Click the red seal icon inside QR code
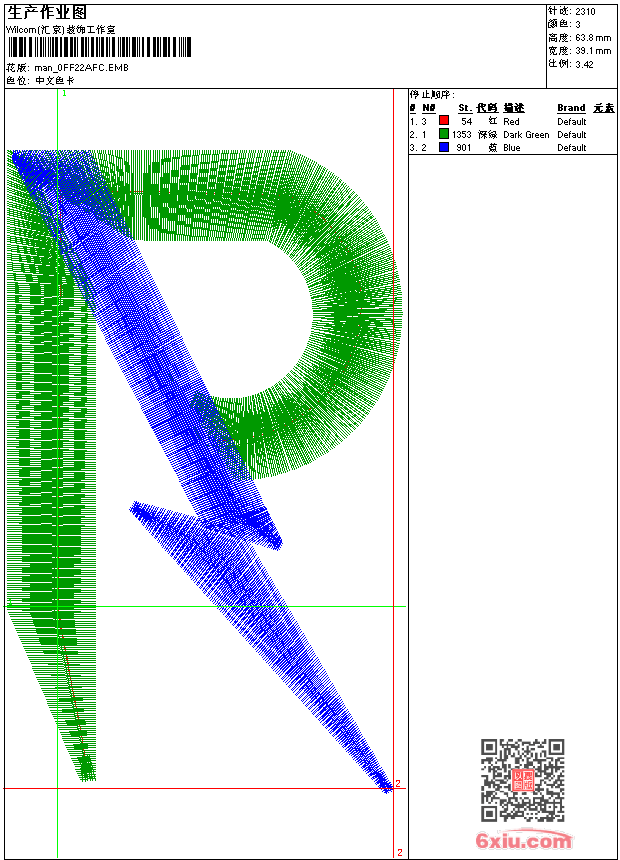620x860 pixels. [x=523, y=780]
